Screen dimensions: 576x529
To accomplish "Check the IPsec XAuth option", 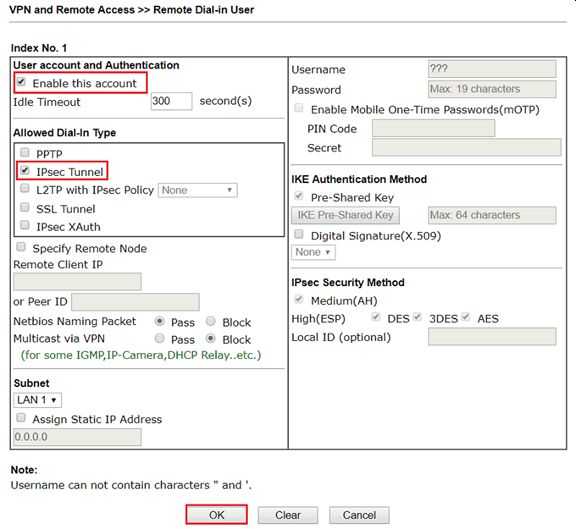I will (25, 225).
